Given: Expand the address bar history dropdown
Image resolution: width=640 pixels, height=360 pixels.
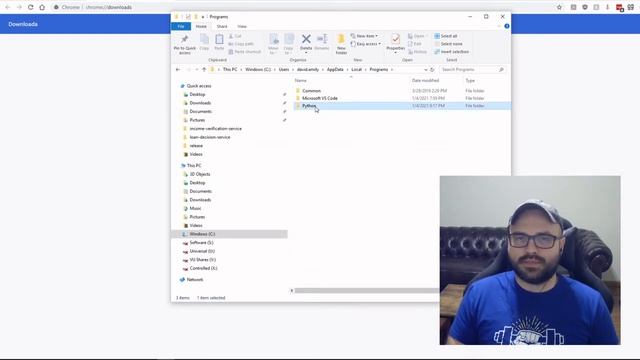Looking at the screenshot, I should click(x=426, y=70).
